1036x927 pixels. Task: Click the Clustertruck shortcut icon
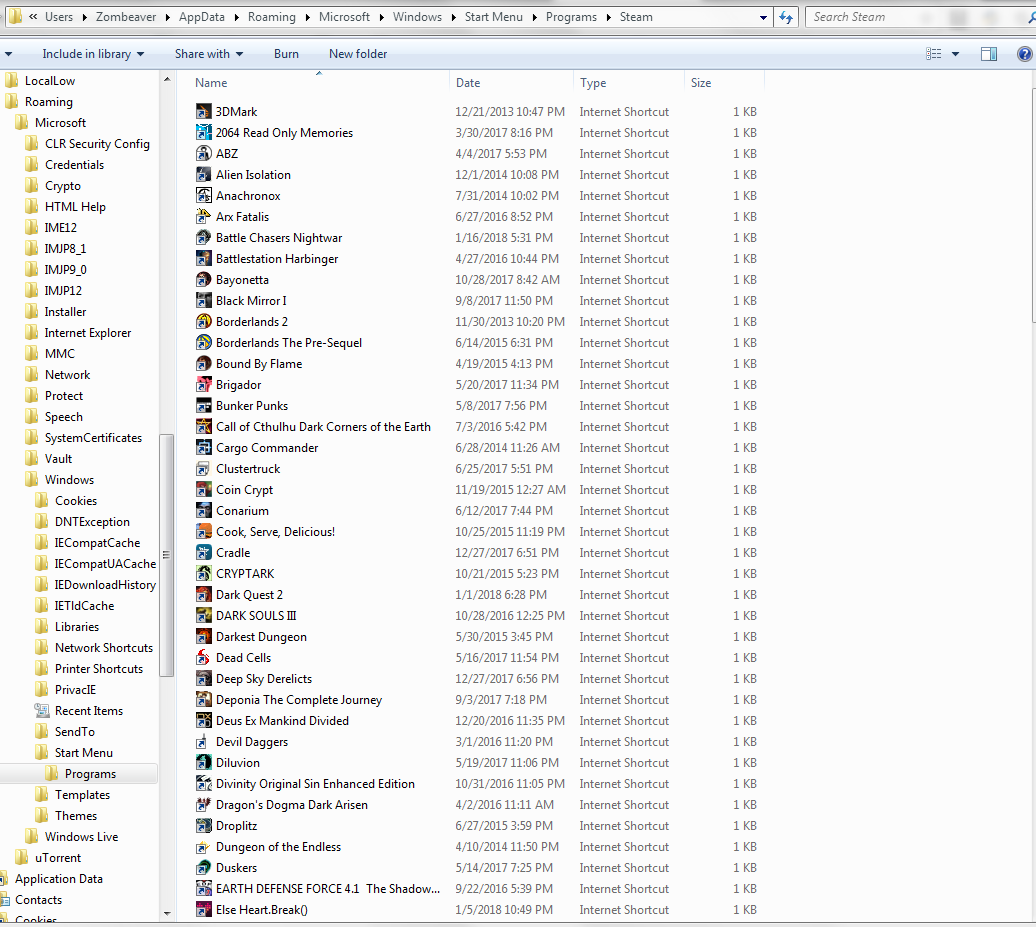click(x=204, y=468)
